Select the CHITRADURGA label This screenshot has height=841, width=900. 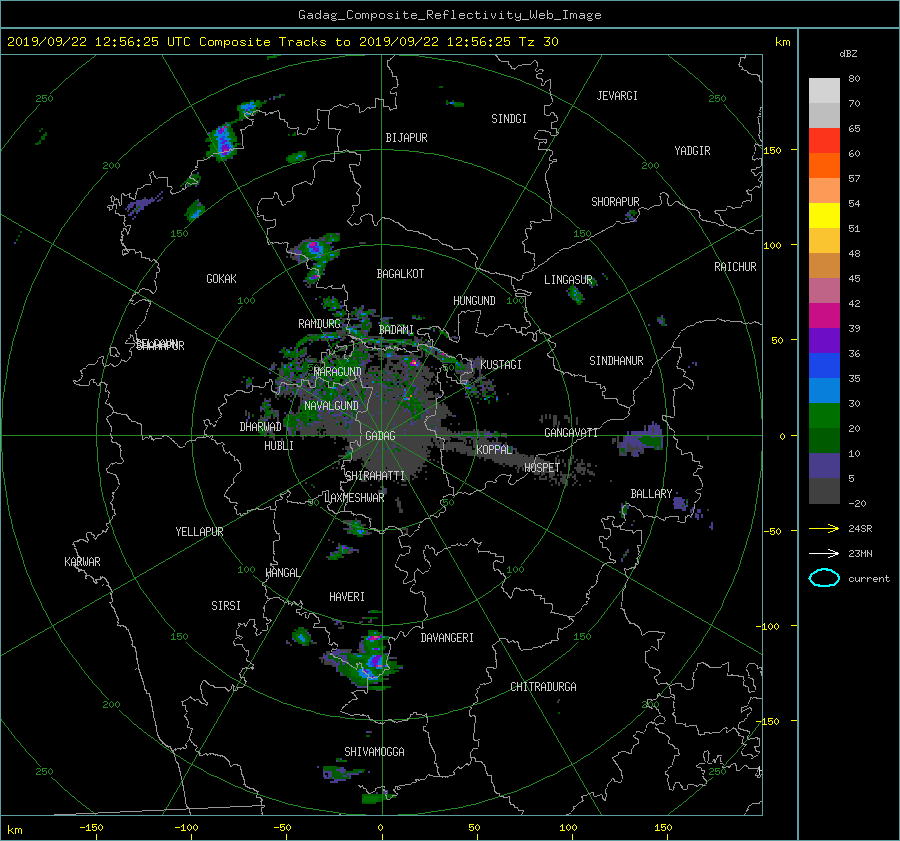(544, 687)
